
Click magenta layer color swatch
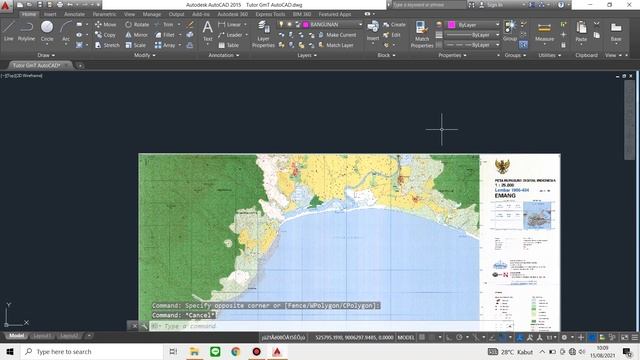[x=306, y=24]
